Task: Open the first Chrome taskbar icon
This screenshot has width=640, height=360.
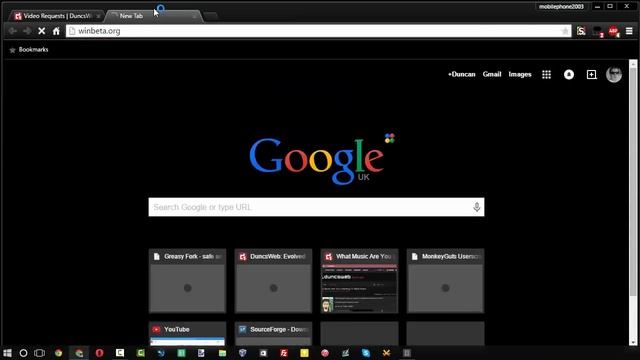Action: tap(58, 353)
